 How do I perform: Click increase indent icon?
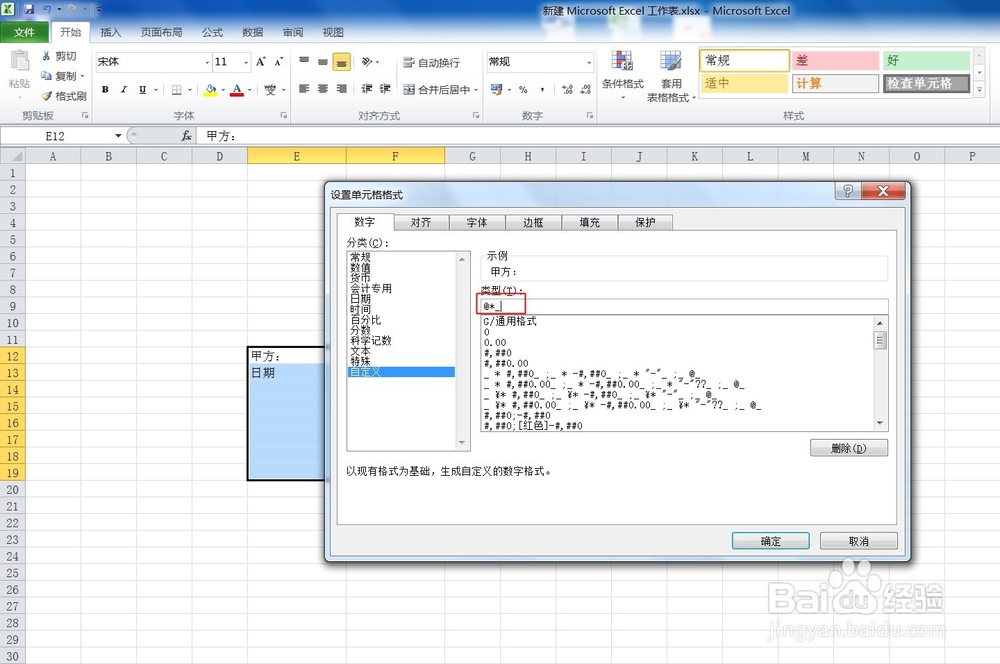385,89
